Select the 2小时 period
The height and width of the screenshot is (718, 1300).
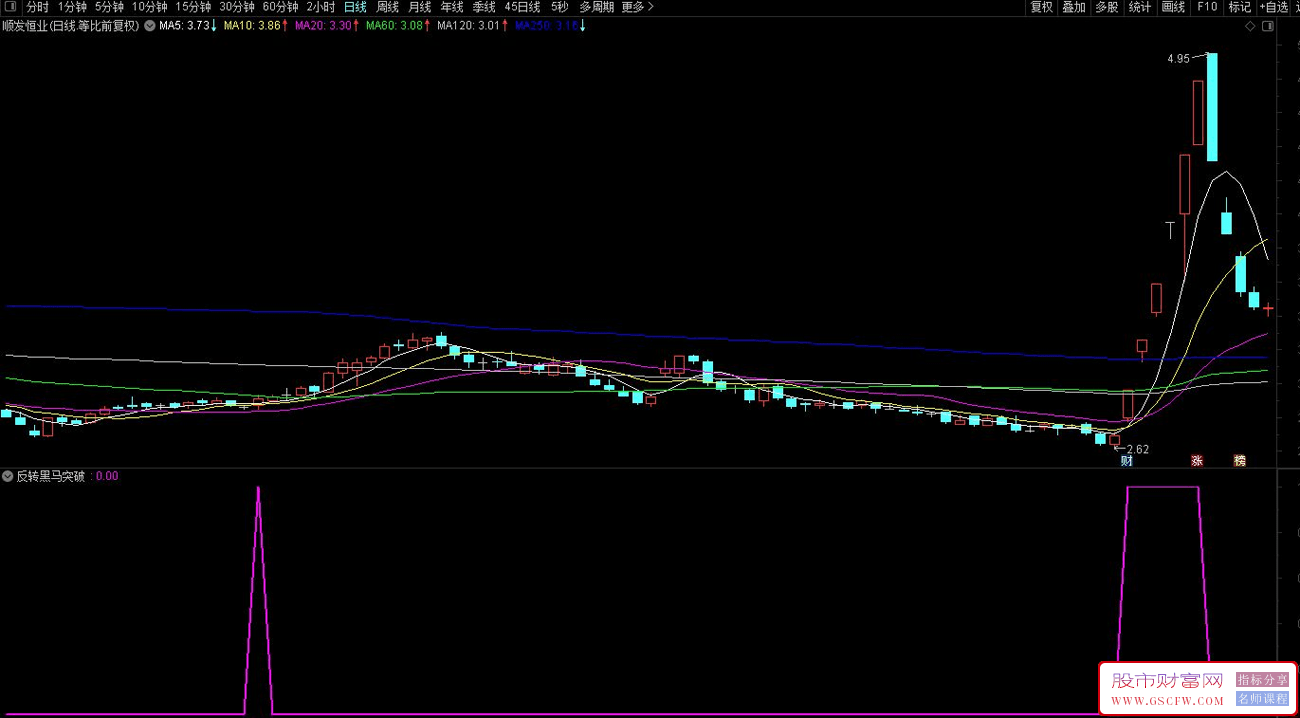click(x=321, y=7)
